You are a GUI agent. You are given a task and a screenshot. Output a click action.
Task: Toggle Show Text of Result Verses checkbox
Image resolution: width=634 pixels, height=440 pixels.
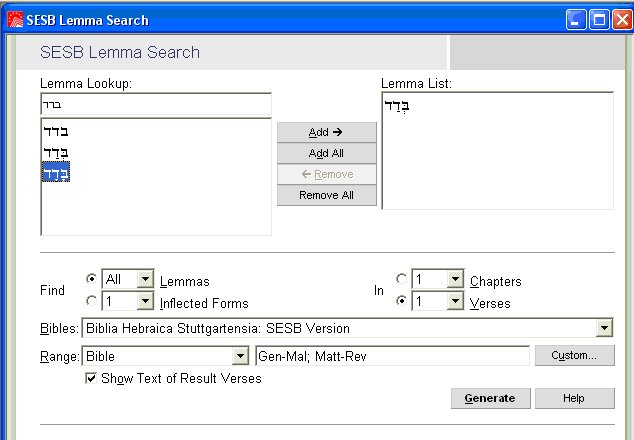[91, 378]
